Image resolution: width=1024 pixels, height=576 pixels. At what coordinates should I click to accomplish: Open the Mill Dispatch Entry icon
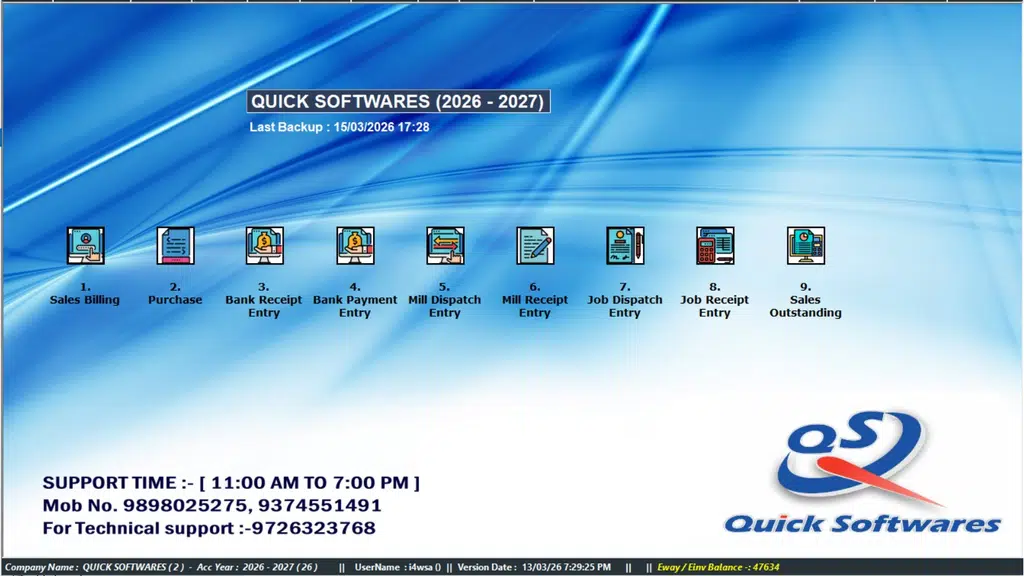pyautogui.click(x=445, y=246)
